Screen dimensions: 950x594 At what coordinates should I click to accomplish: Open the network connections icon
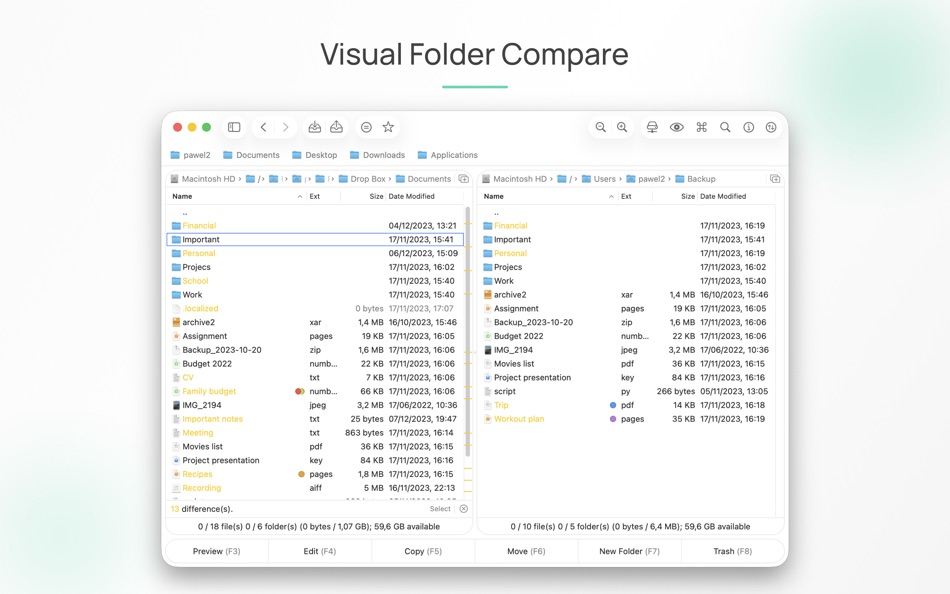652,127
